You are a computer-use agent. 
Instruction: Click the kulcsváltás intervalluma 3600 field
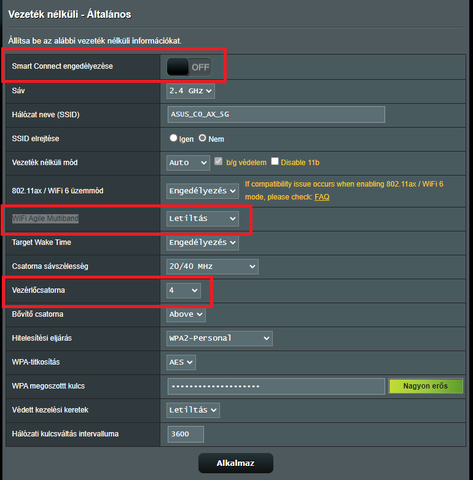click(186, 434)
